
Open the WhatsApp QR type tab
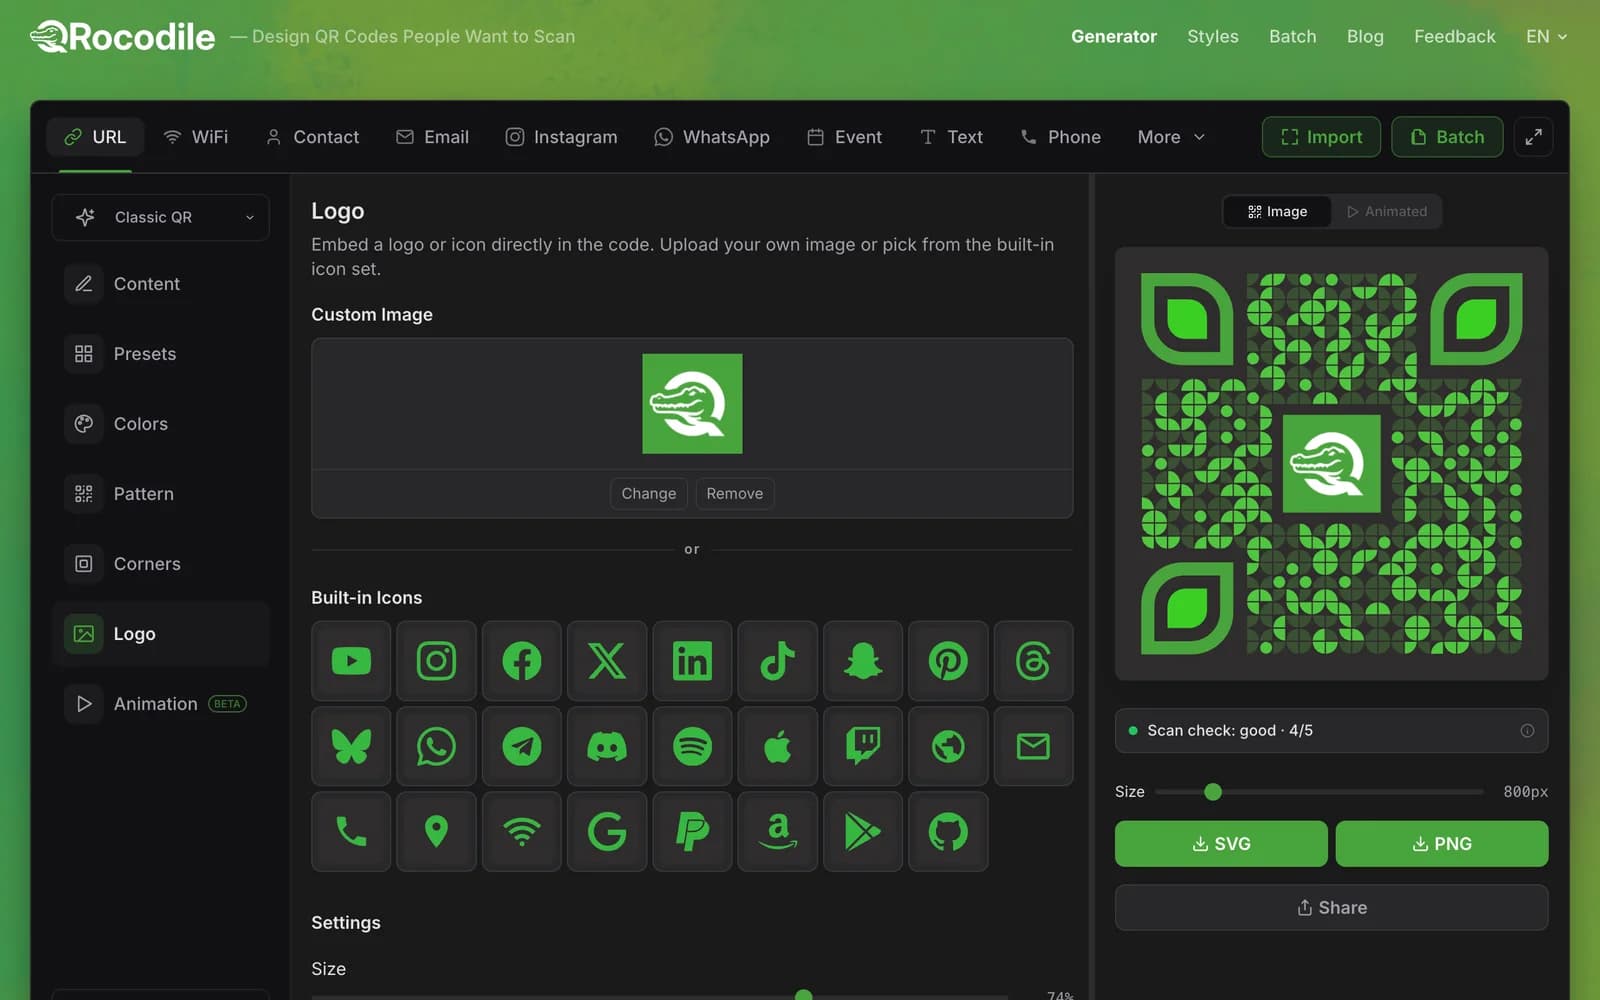712,137
